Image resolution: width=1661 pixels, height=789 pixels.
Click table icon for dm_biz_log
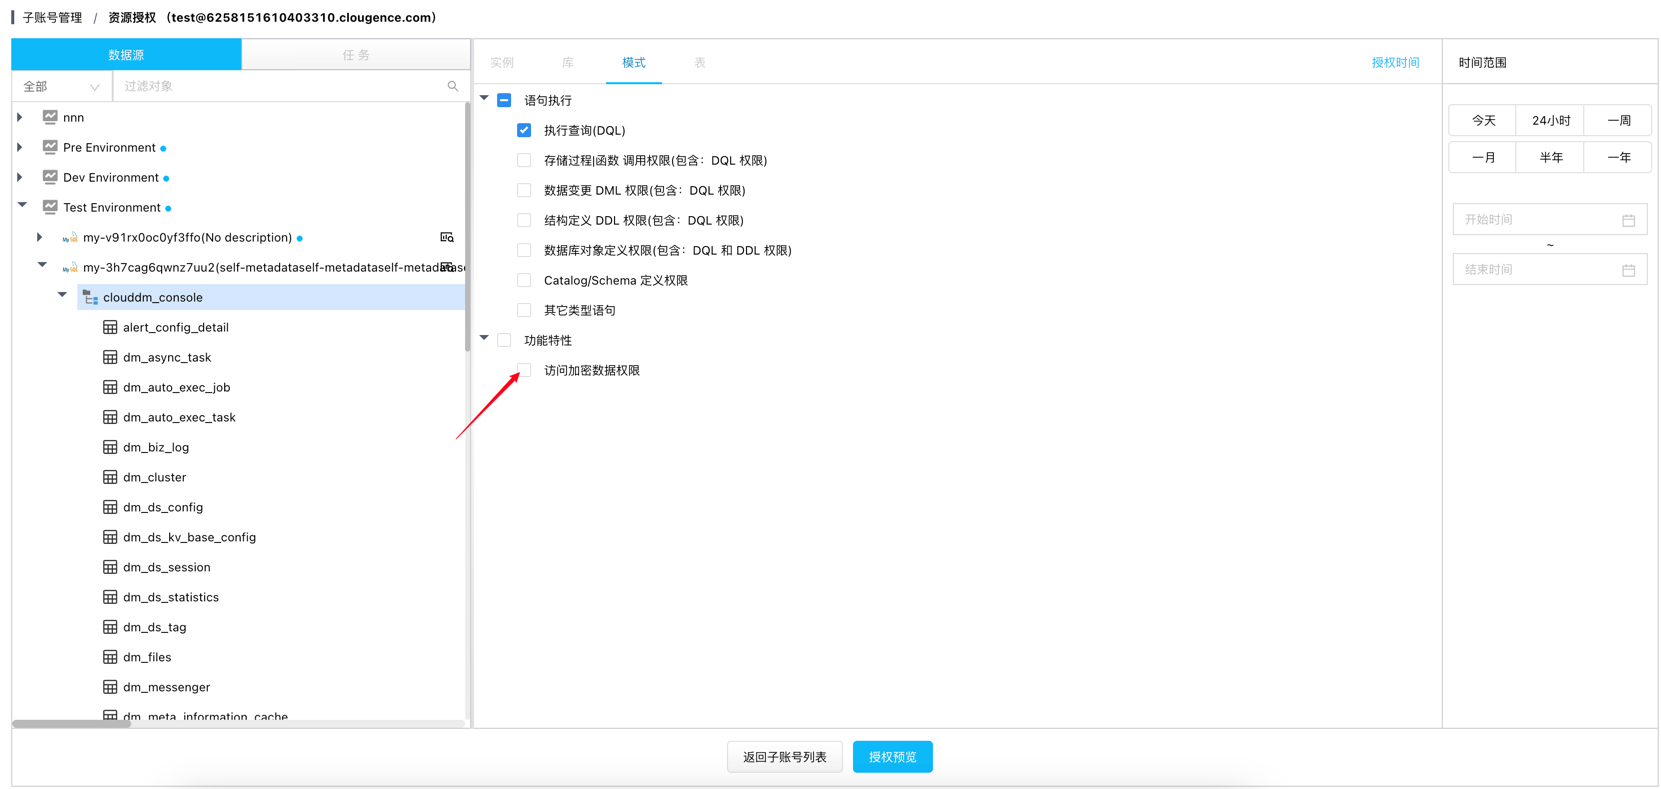110,447
